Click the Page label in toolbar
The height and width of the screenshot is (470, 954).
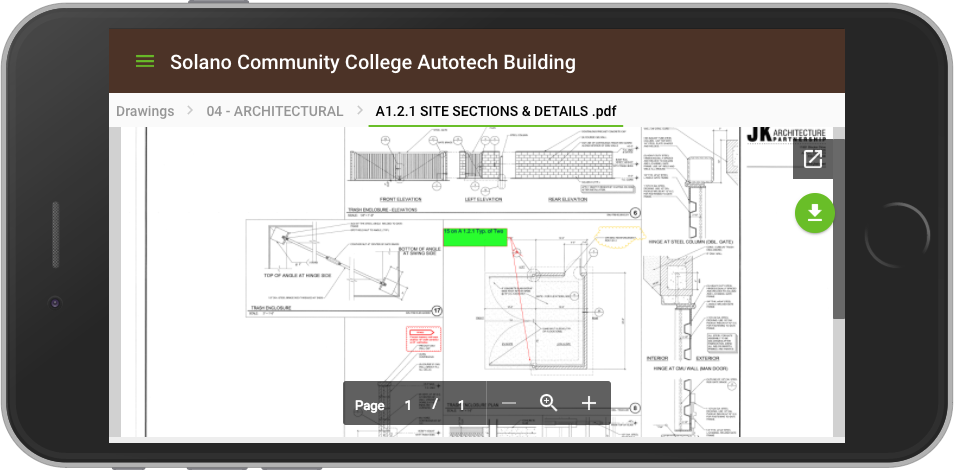pos(369,405)
